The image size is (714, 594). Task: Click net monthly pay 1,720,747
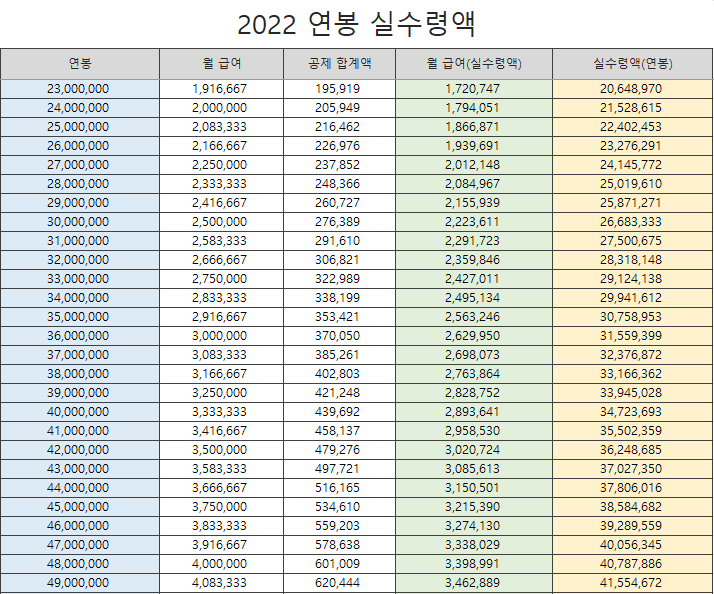473,89
